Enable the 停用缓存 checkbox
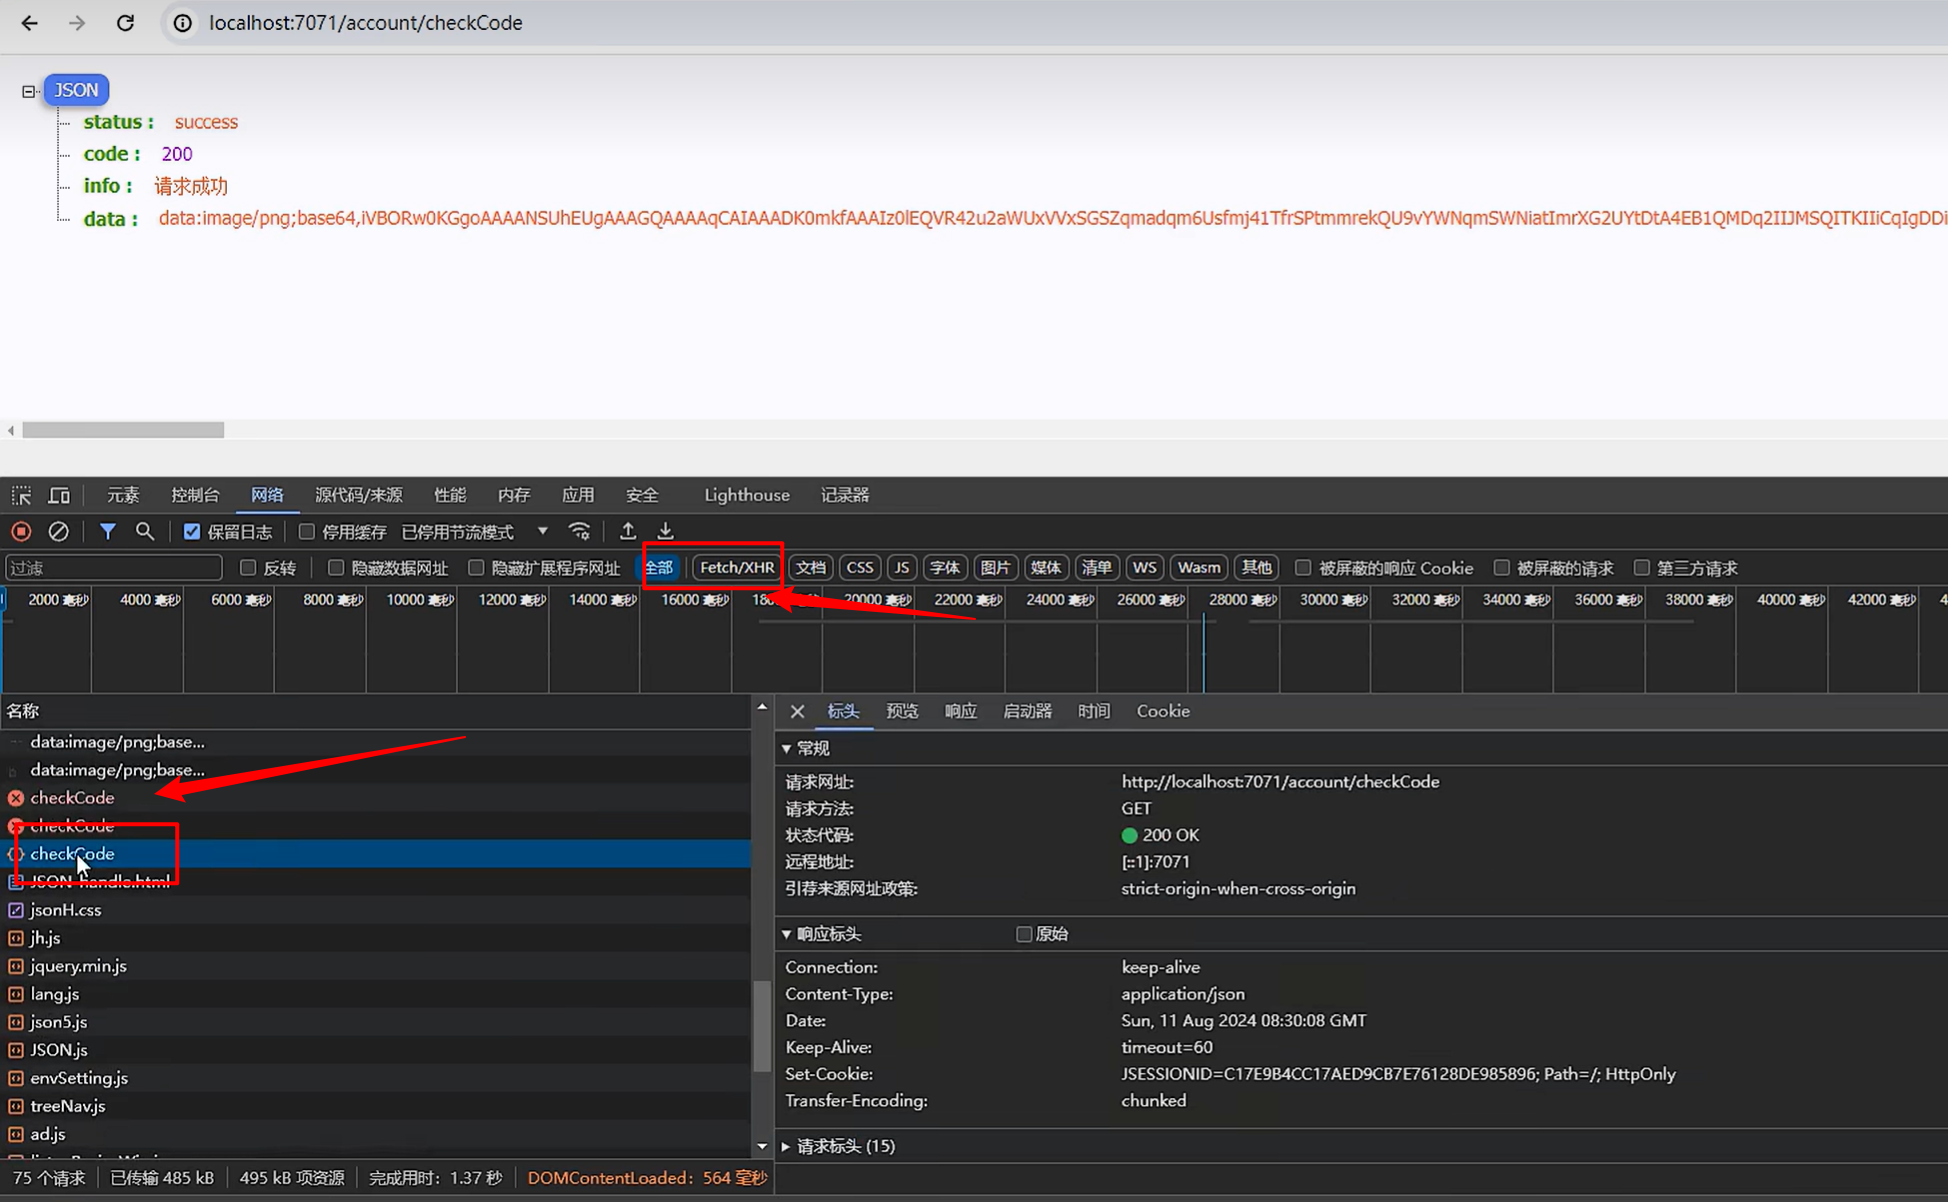1948x1202 pixels. click(307, 532)
